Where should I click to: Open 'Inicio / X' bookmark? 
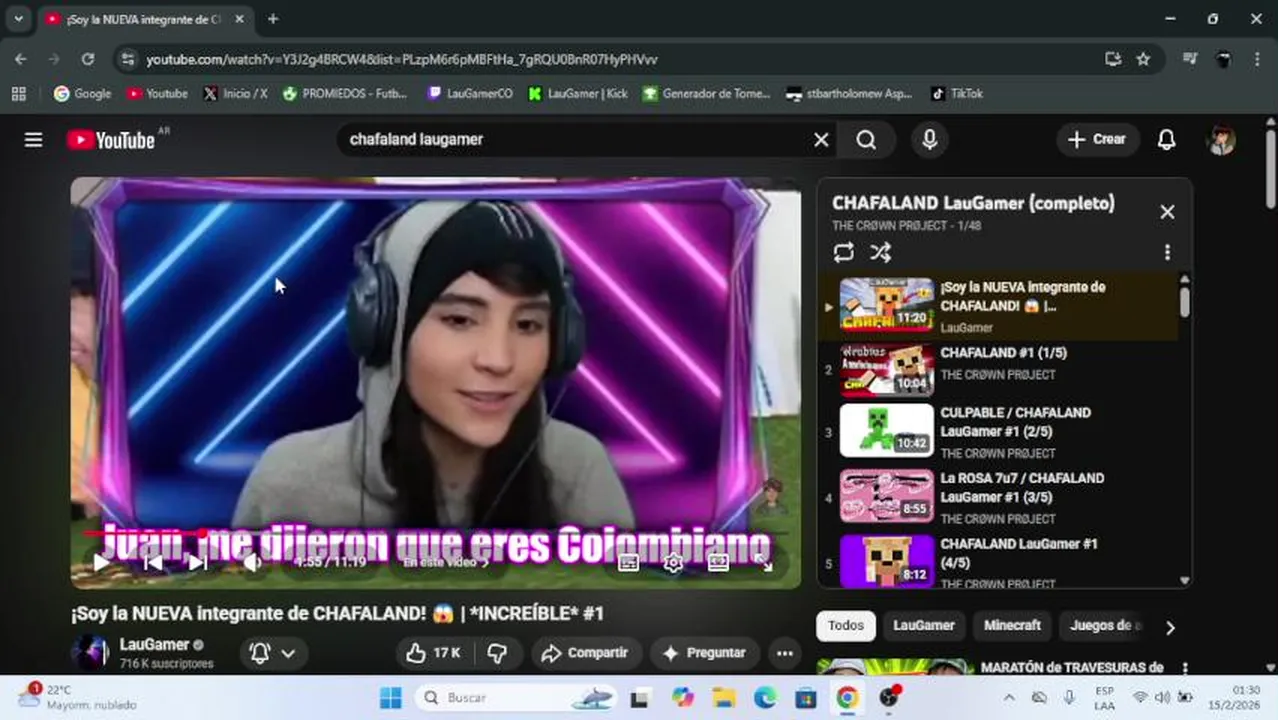click(x=235, y=93)
